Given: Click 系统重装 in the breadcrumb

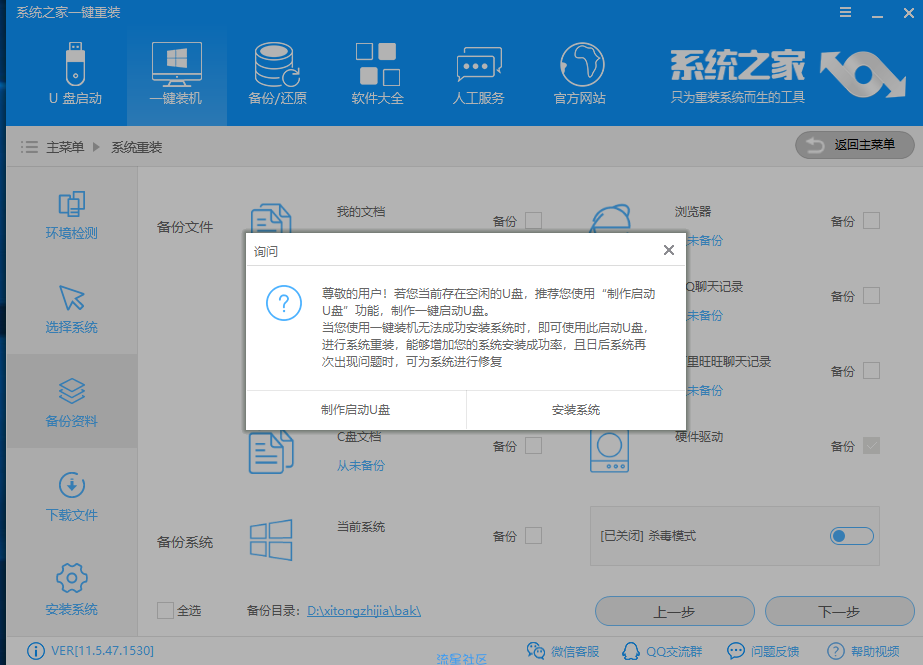Looking at the screenshot, I should click(x=137, y=147).
